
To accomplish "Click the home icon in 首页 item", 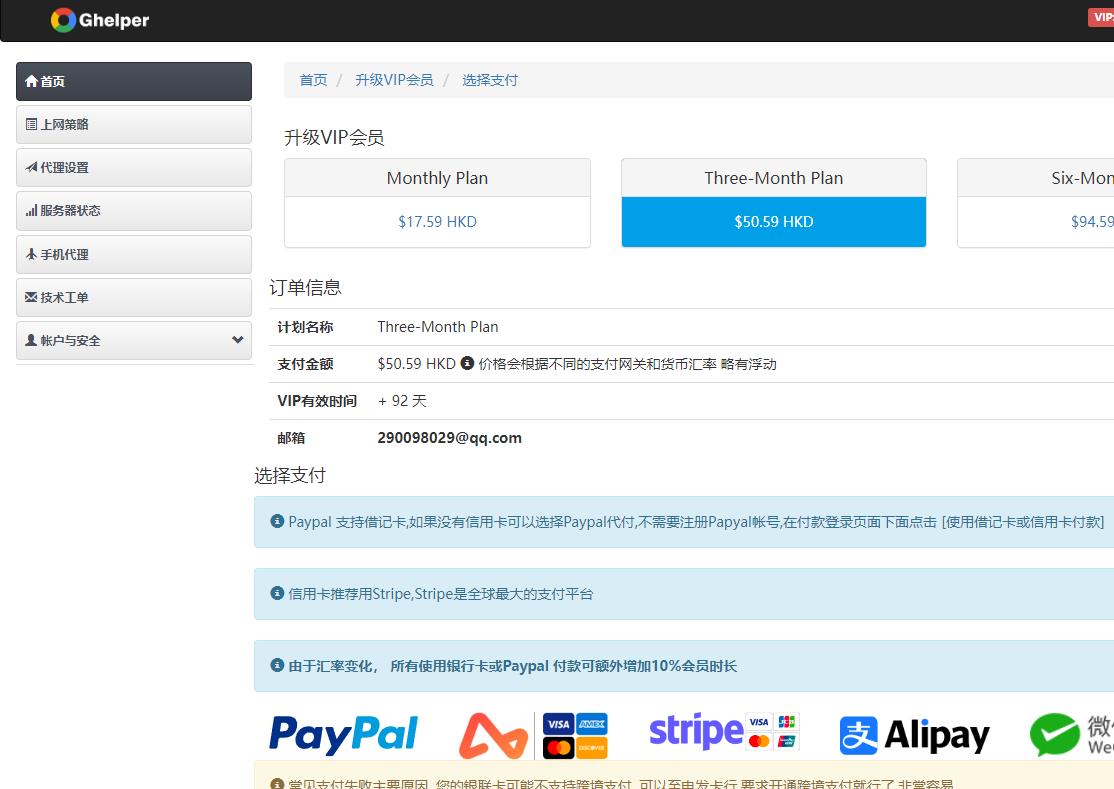I will 31,81.
